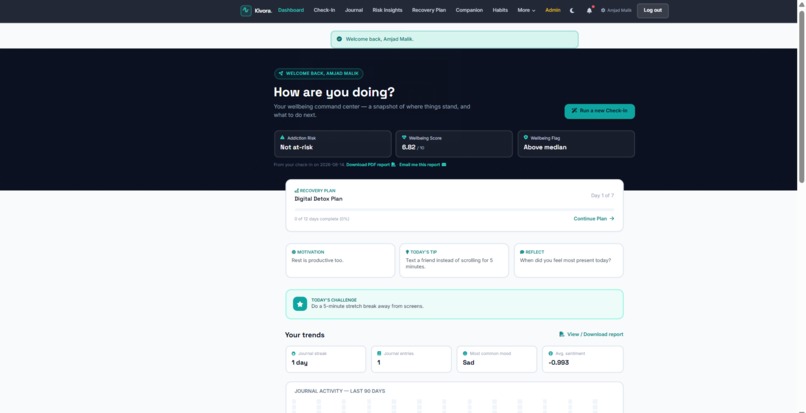
Task: Click the 'Above median' value
Action: [x=545, y=148]
